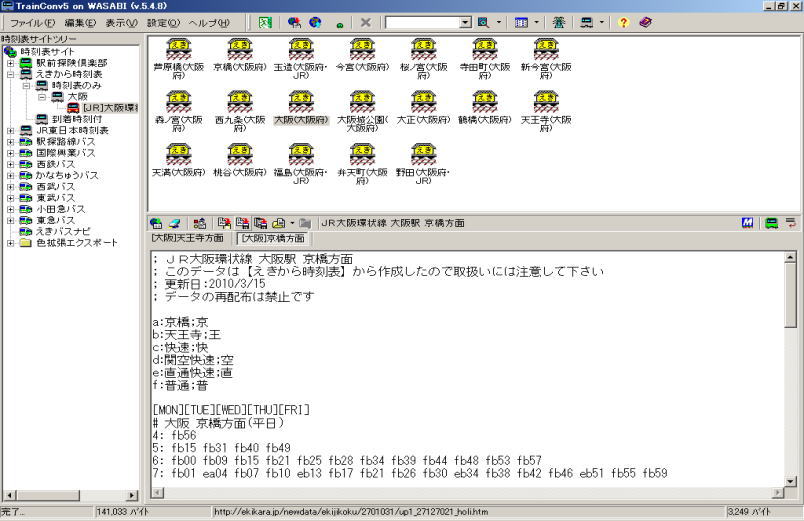The width and height of the screenshot is (804, 521).
Task: Open the ファイル(F) menu
Action: 32,23
